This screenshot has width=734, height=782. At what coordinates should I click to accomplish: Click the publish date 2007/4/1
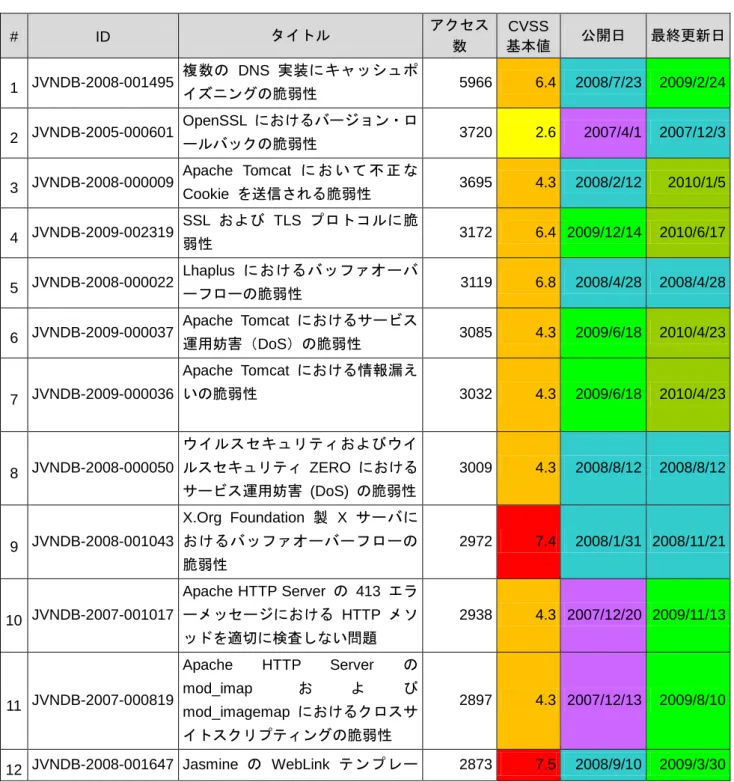[603, 132]
